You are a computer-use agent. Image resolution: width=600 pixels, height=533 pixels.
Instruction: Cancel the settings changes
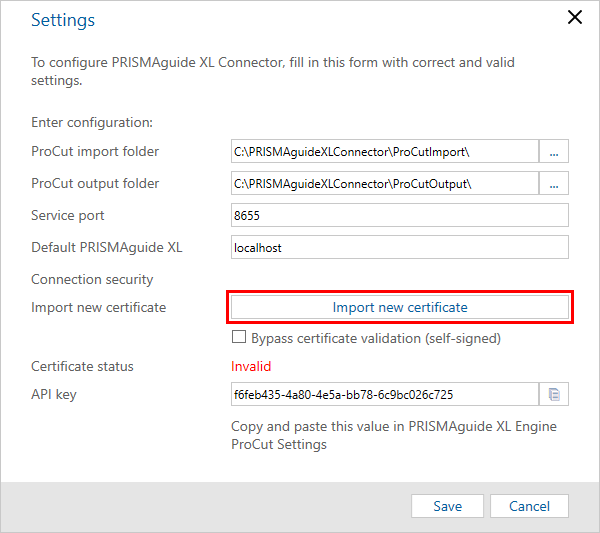(529, 506)
